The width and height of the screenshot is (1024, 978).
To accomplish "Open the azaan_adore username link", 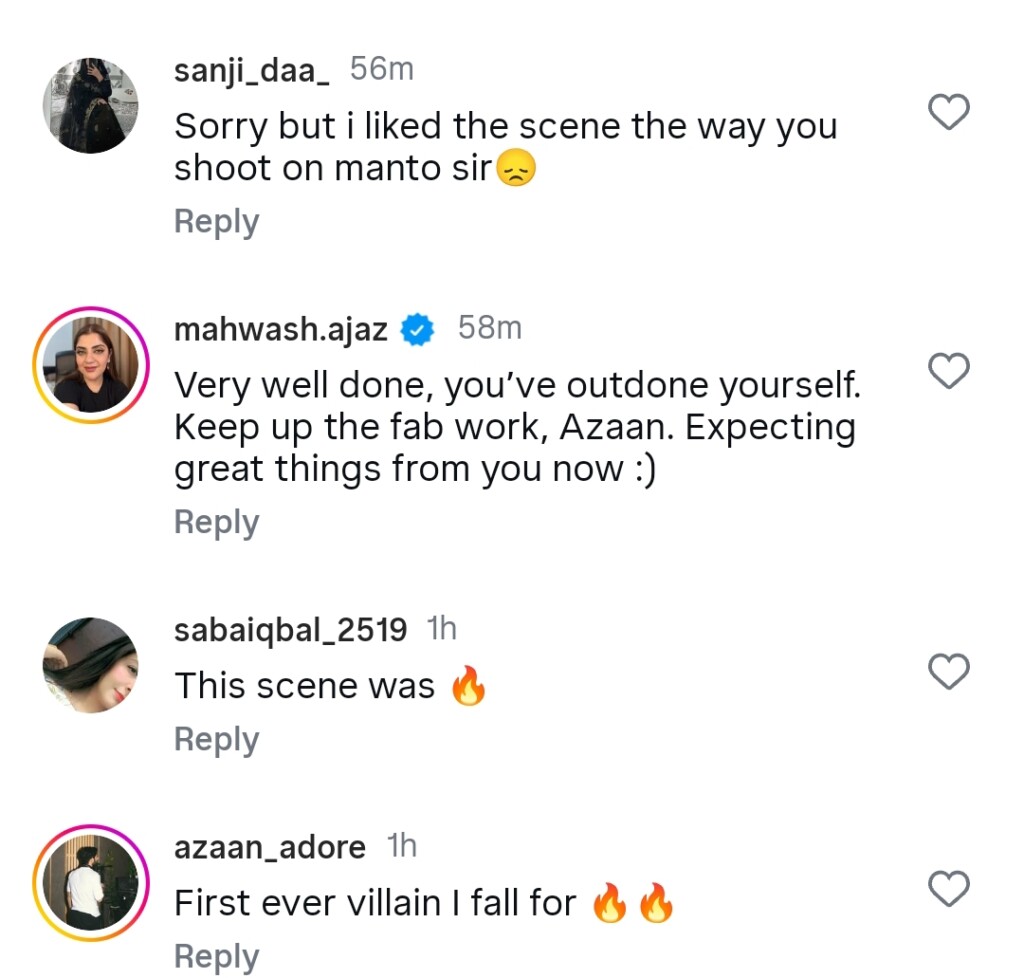I will point(270,848).
